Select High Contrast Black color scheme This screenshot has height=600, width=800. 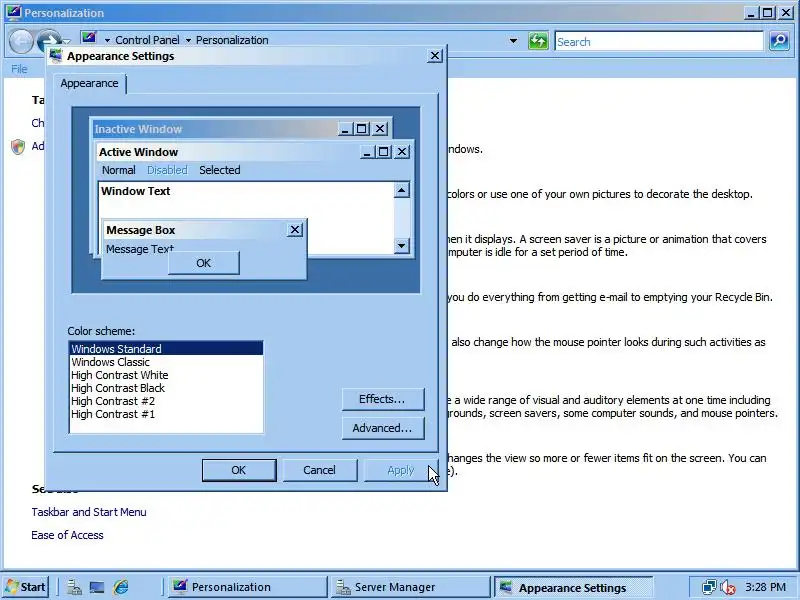(166, 388)
